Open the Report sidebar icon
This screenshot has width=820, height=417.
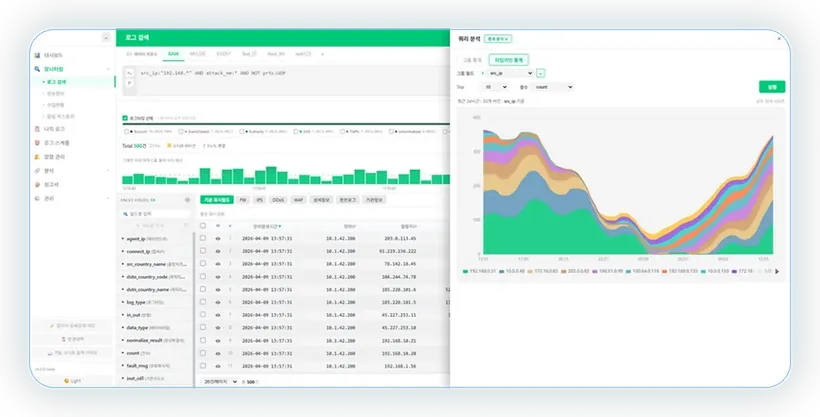click(x=37, y=185)
